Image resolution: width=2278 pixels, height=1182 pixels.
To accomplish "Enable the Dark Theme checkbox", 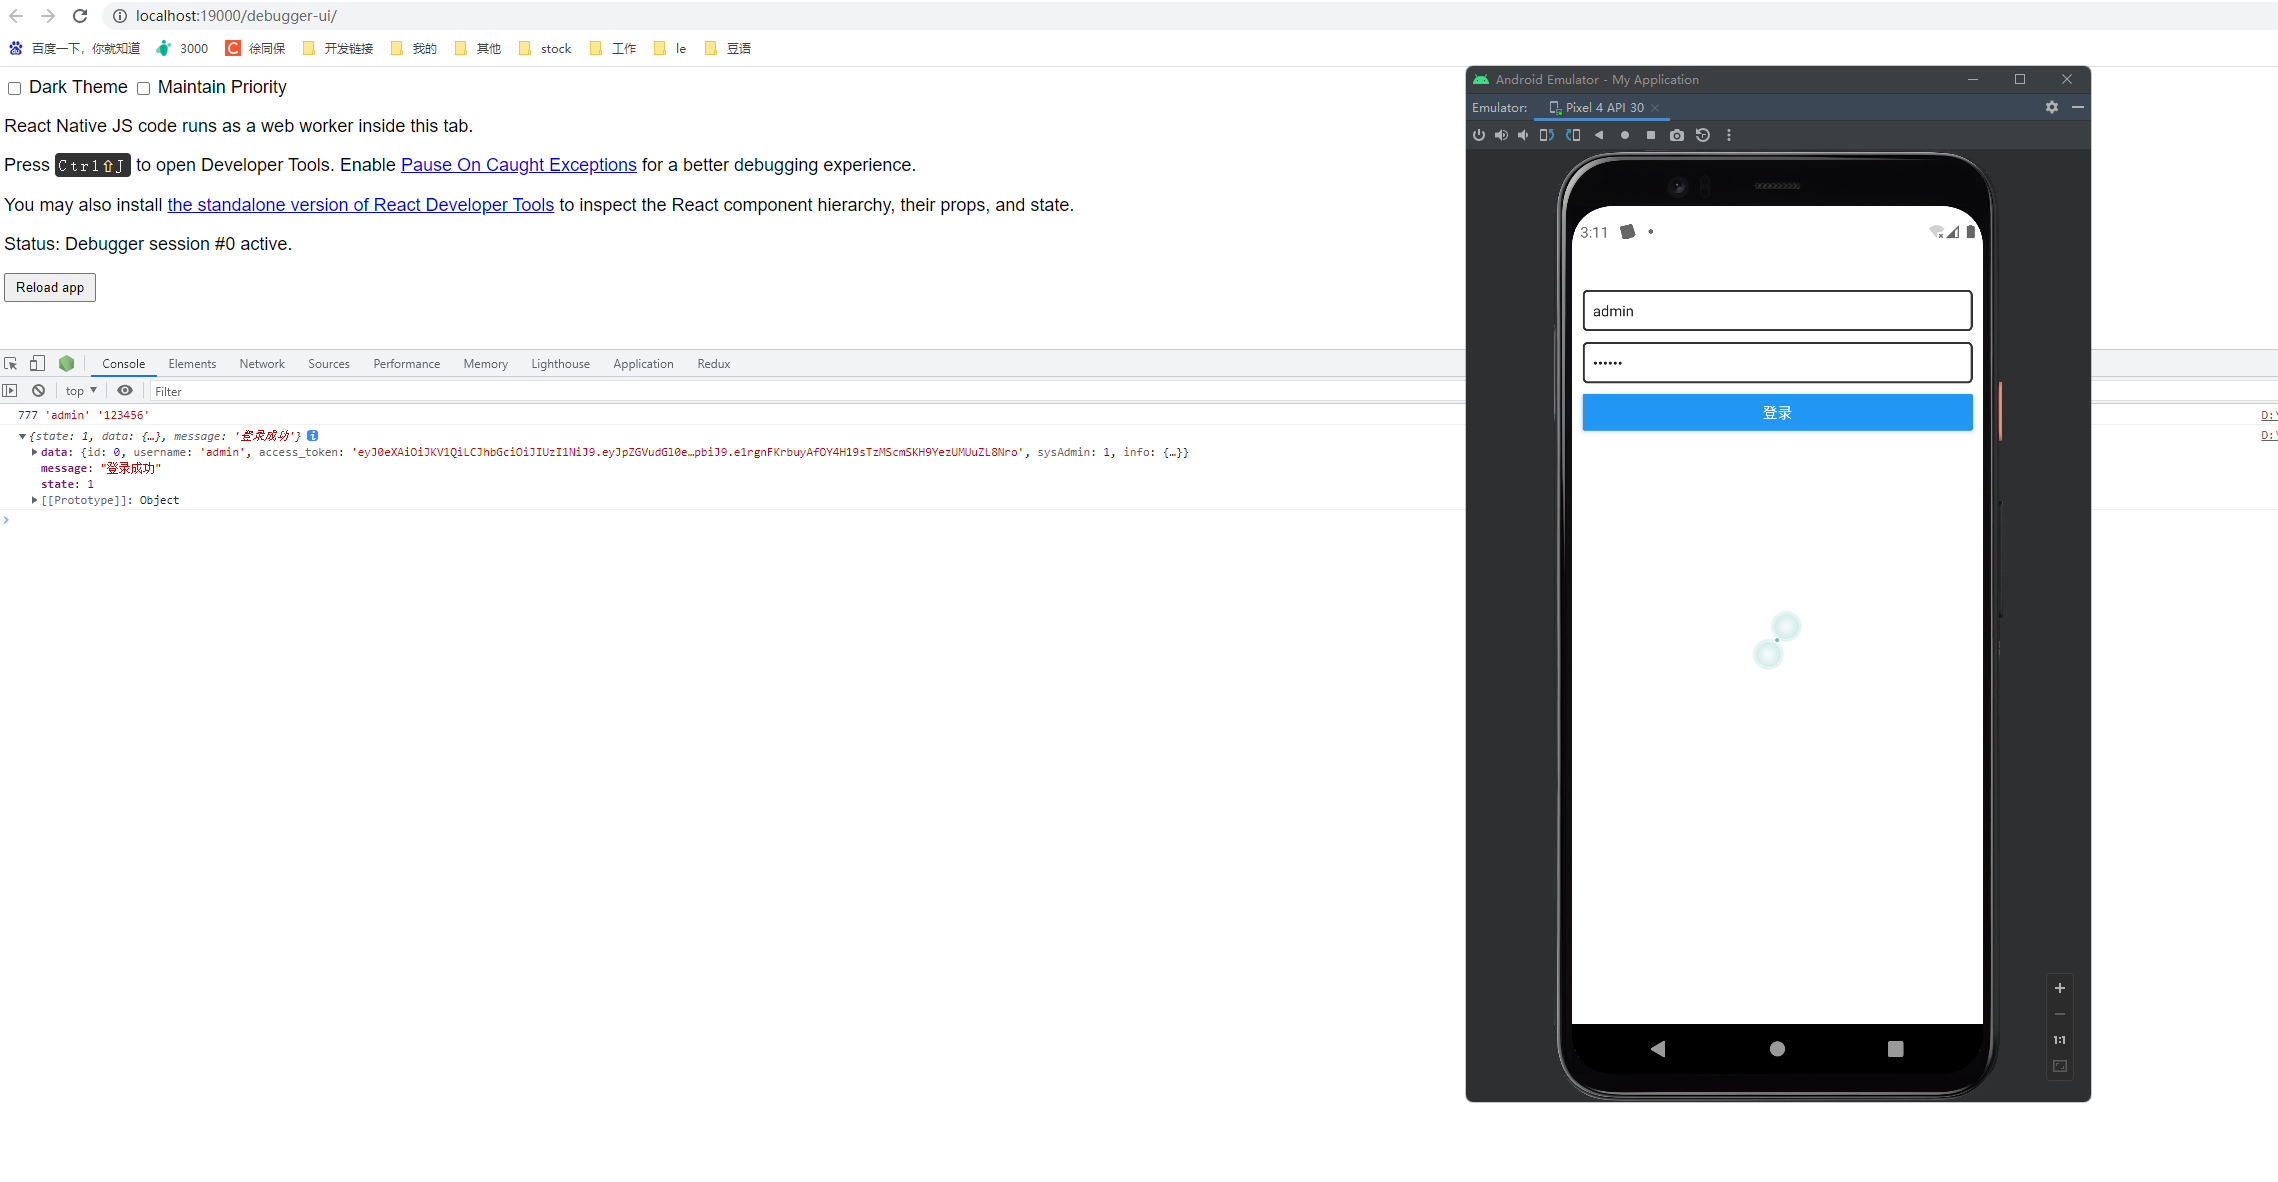I will (14, 88).
